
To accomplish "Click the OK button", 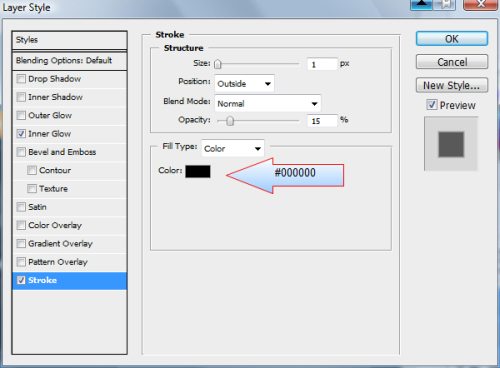I will click(x=452, y=39).
